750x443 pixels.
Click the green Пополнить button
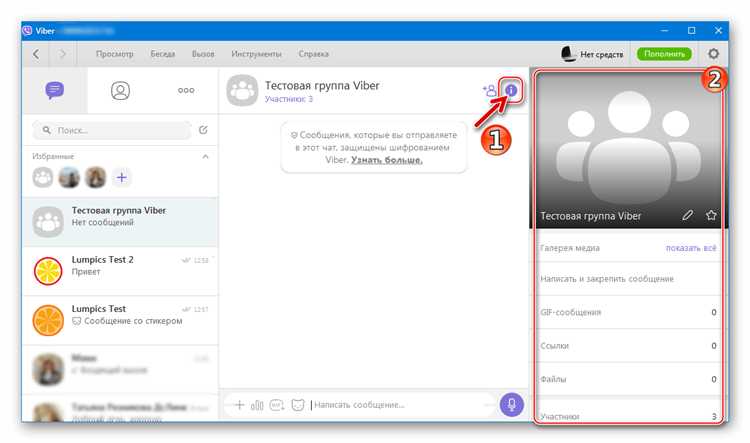[664, 54]
